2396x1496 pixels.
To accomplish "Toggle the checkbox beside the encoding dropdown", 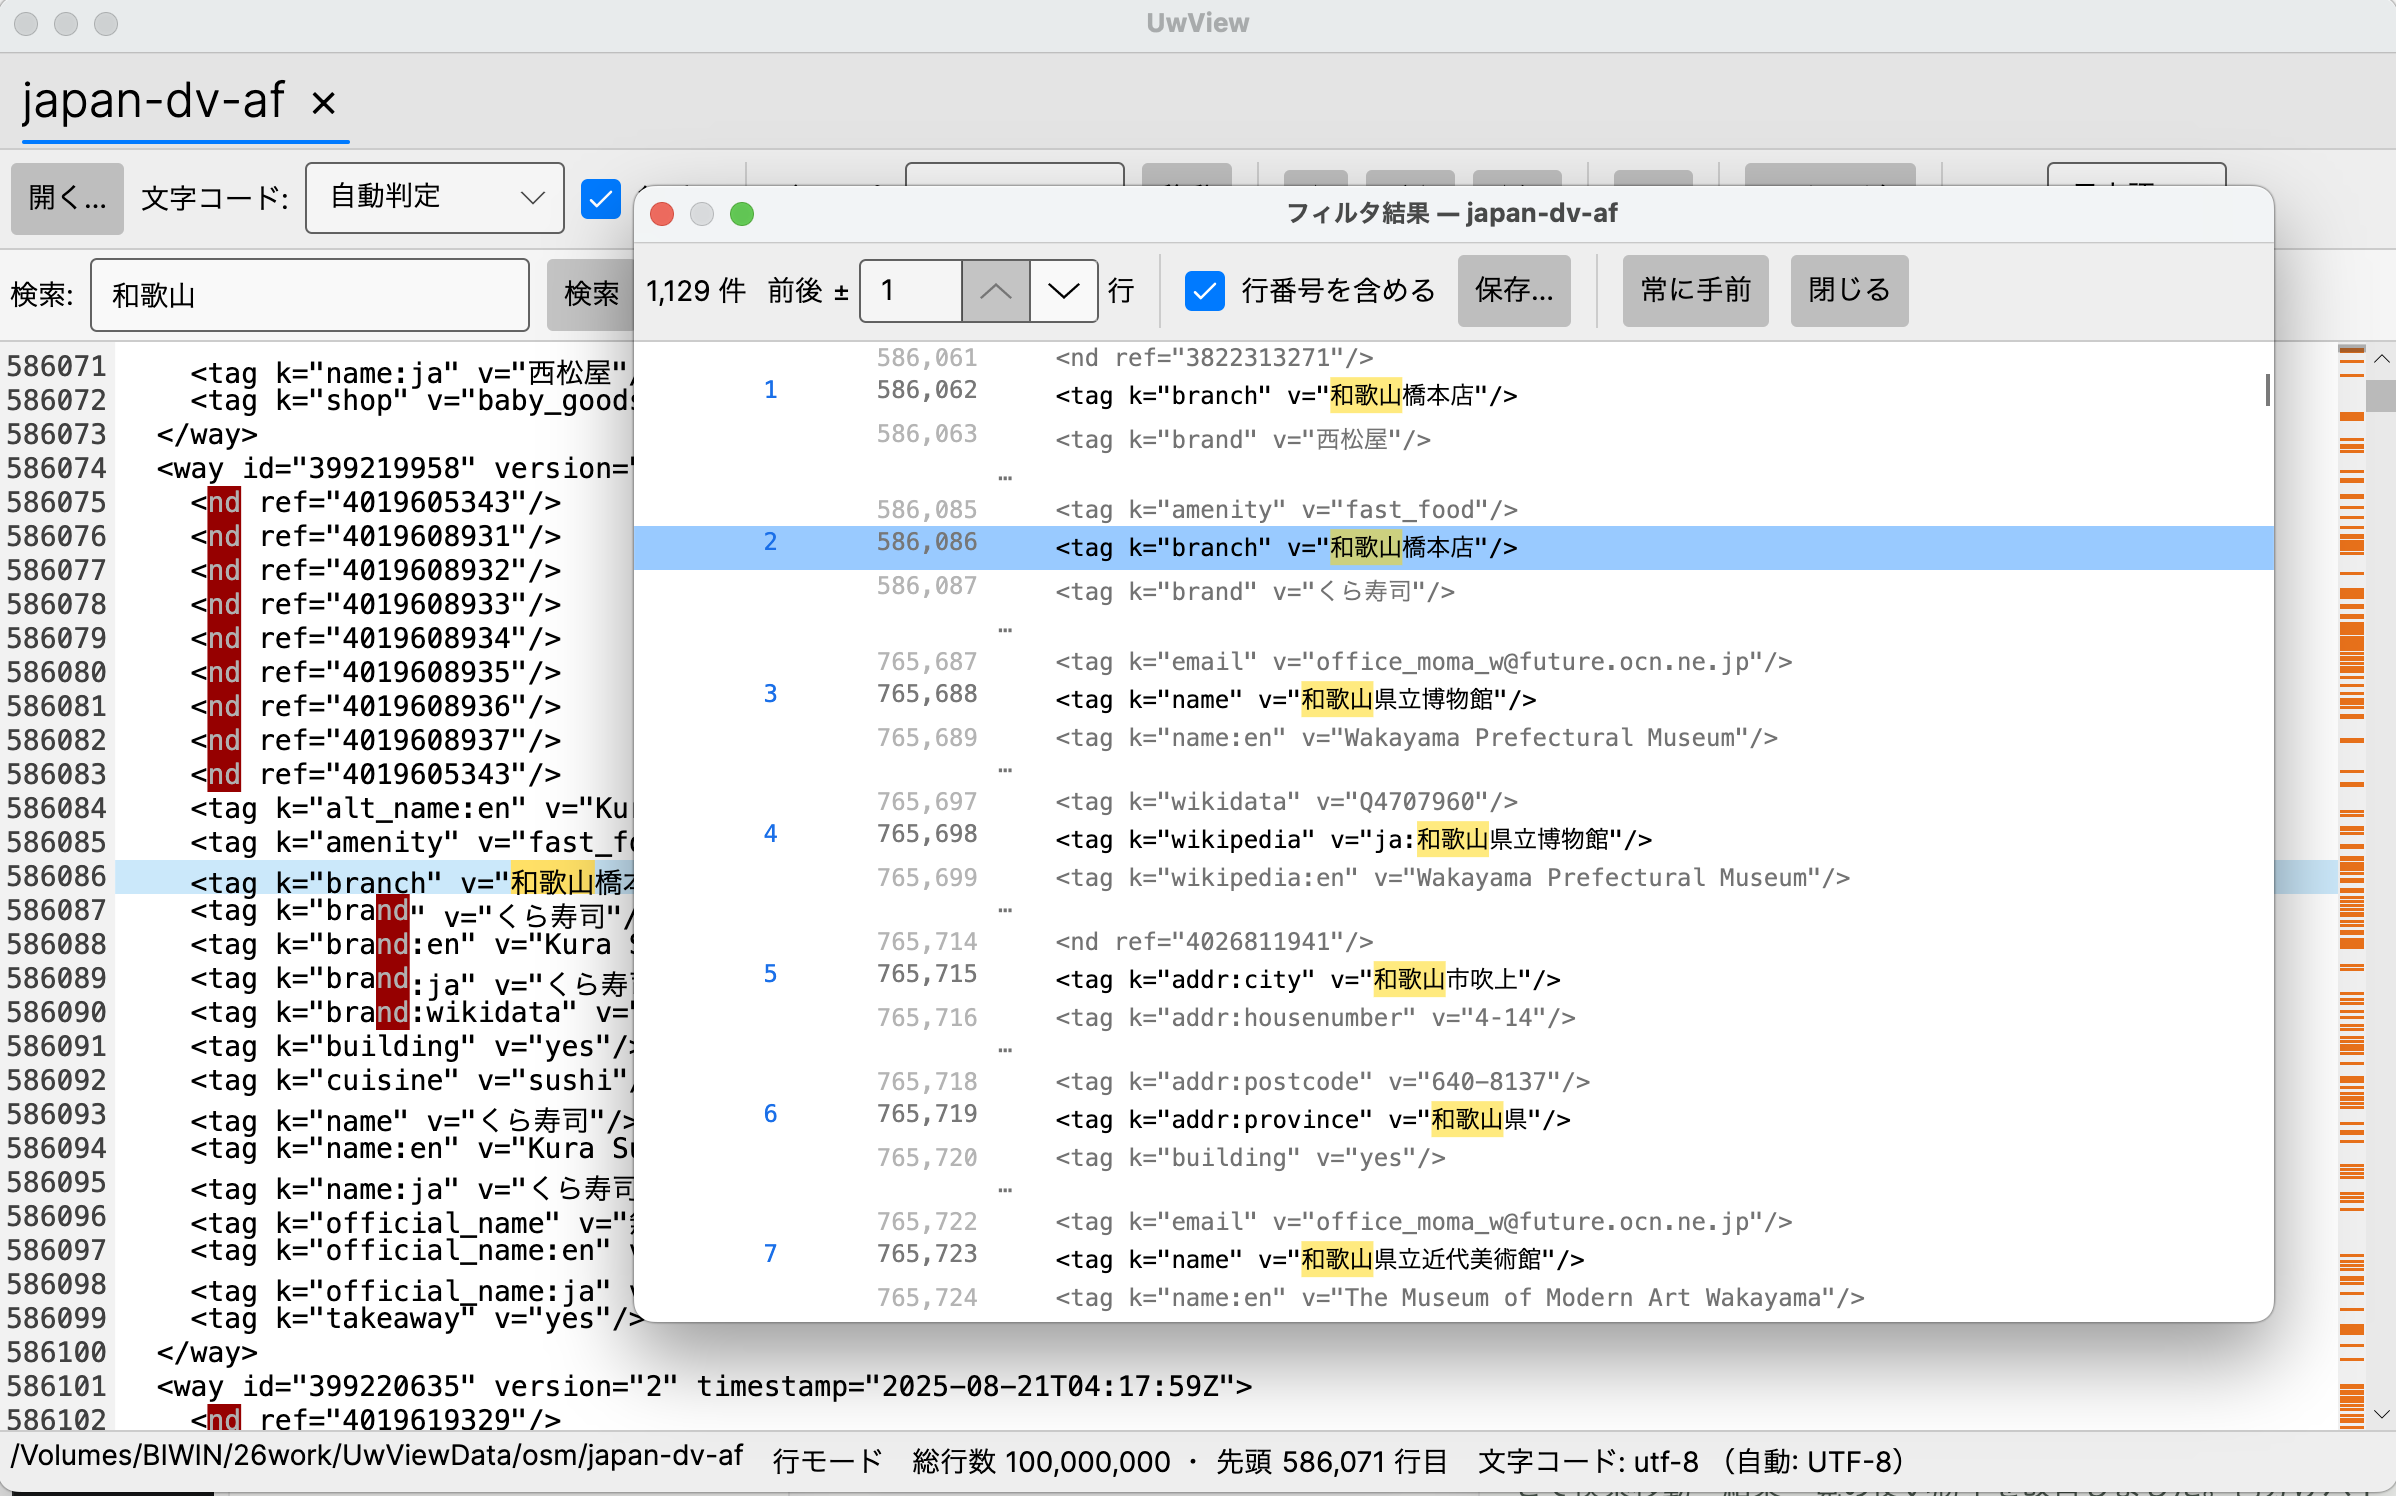I will pyautogui.click(x=601, y=198).
